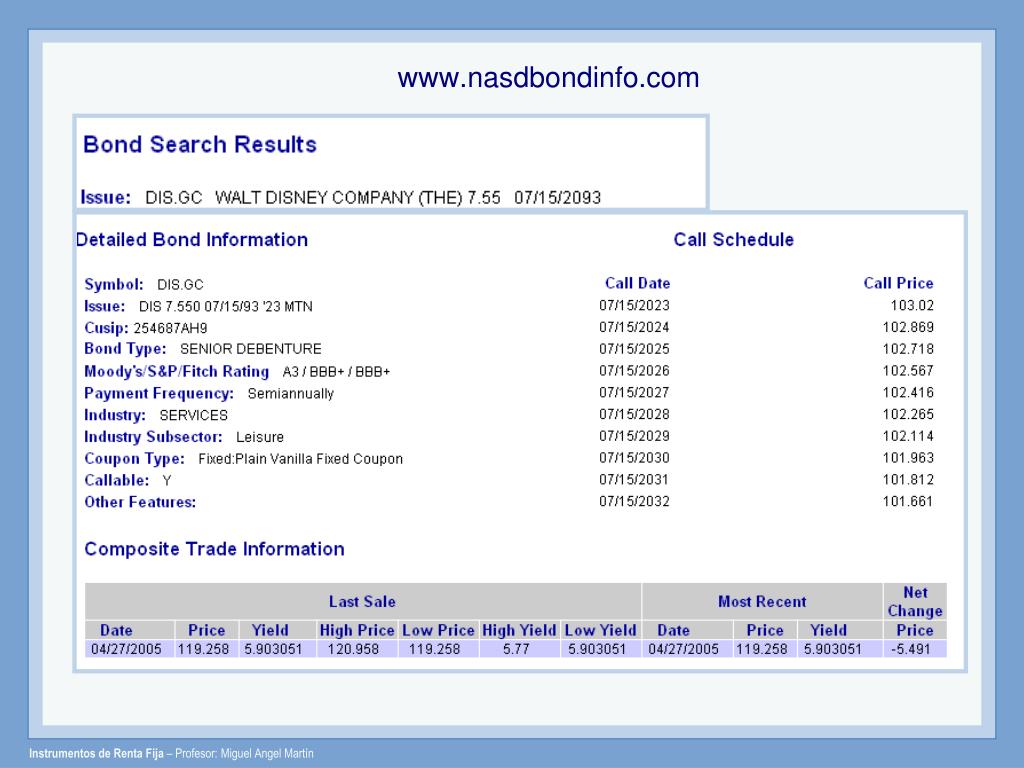Viewport: 1024px width, 768px height.
Task: Select the High Yield column header
Action: (x=519, y=630)
